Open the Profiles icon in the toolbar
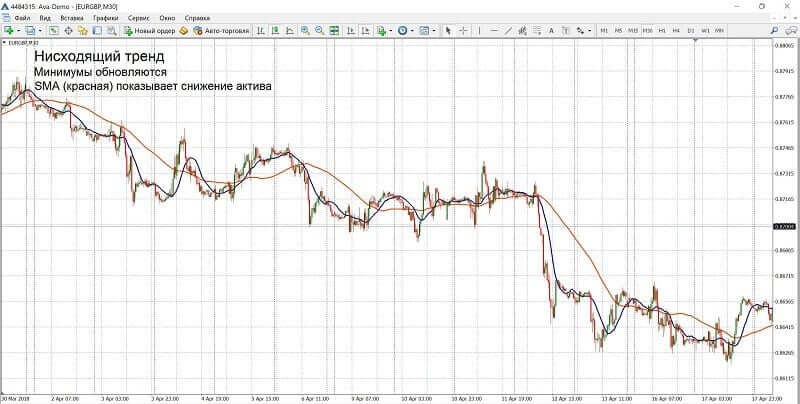Viewport: 800px width, 404px height. (x=31, y=31)
